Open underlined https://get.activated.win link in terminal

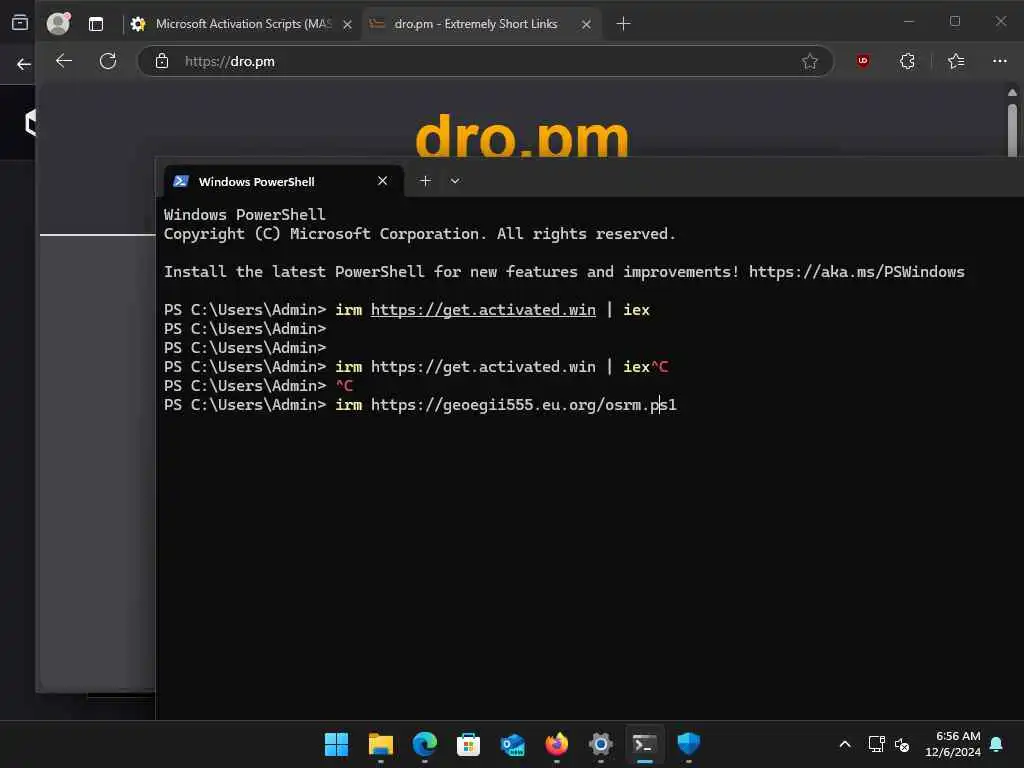pos(483,310)
